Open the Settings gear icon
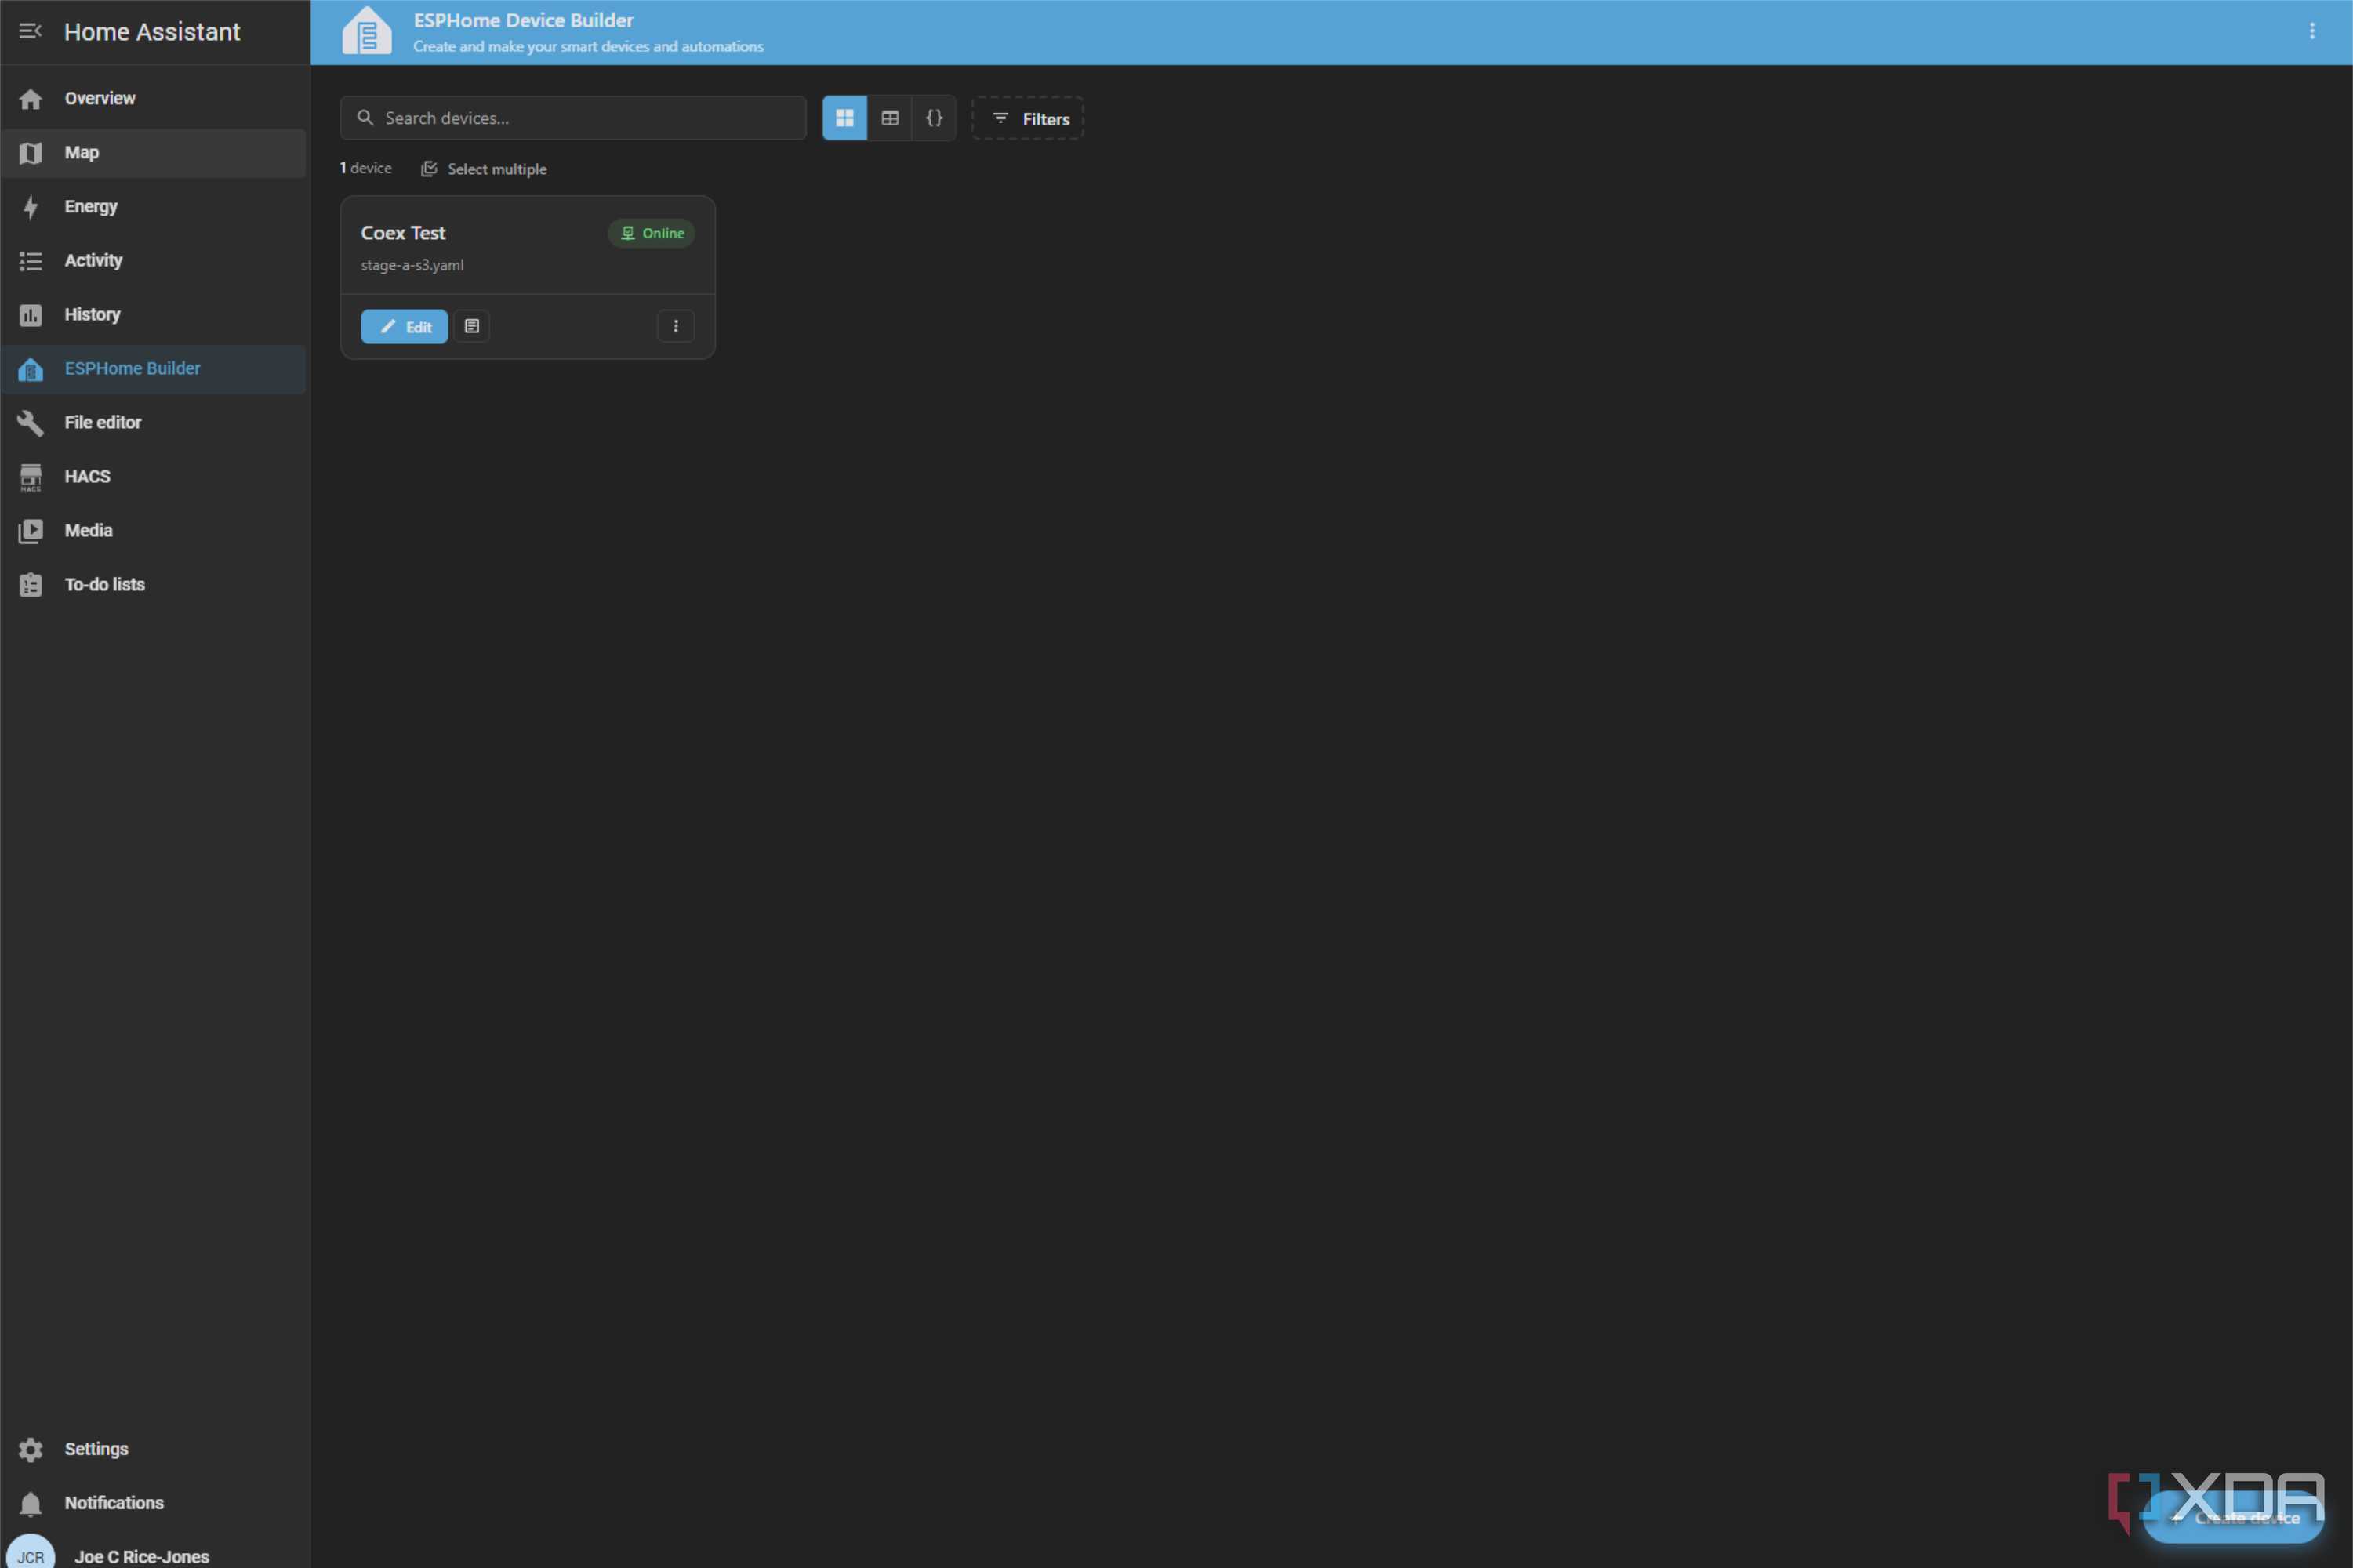This screenshot has width=2353, height=1568. pyautogui.click(x=31, y=1449)
